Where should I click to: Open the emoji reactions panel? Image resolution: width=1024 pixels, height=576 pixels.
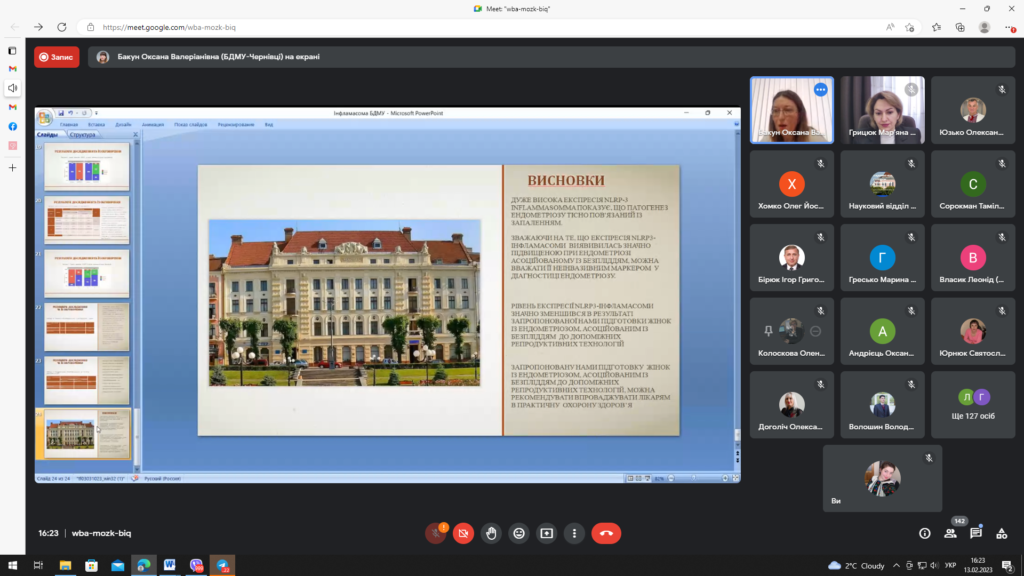coord(518,533)
